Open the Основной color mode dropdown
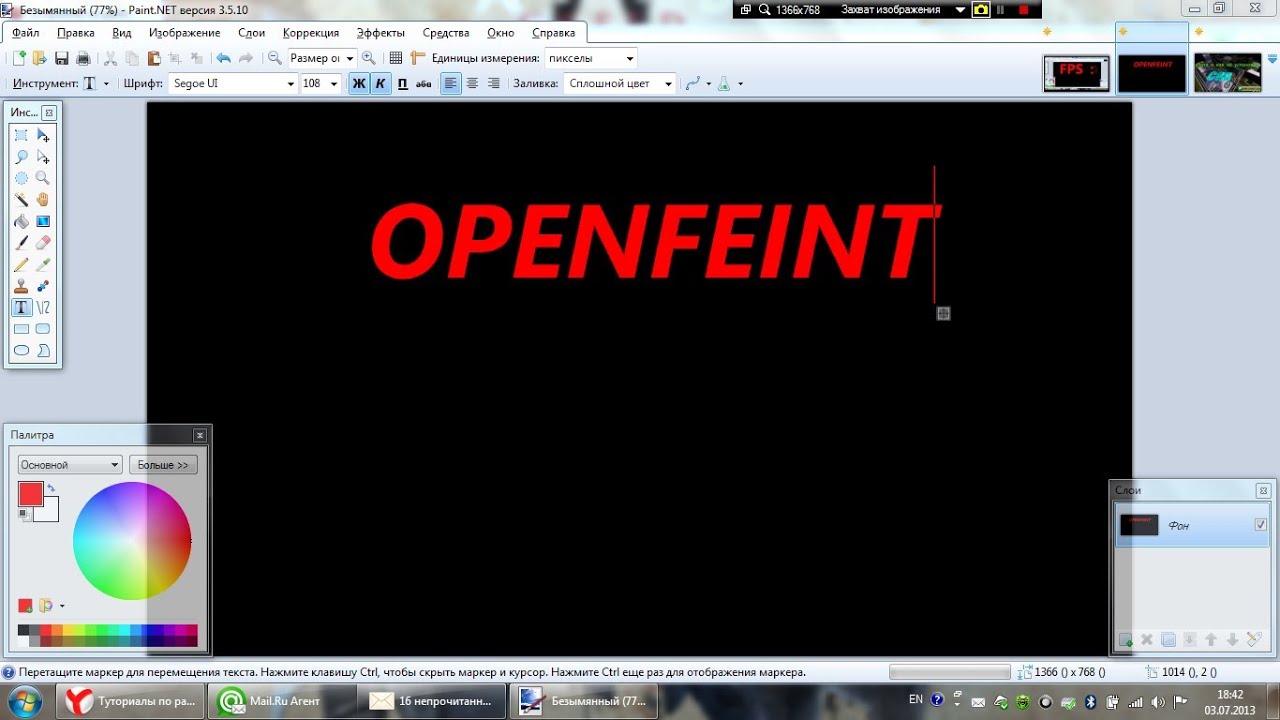This screenshot has height=720, width=1280. click(70, 465)
